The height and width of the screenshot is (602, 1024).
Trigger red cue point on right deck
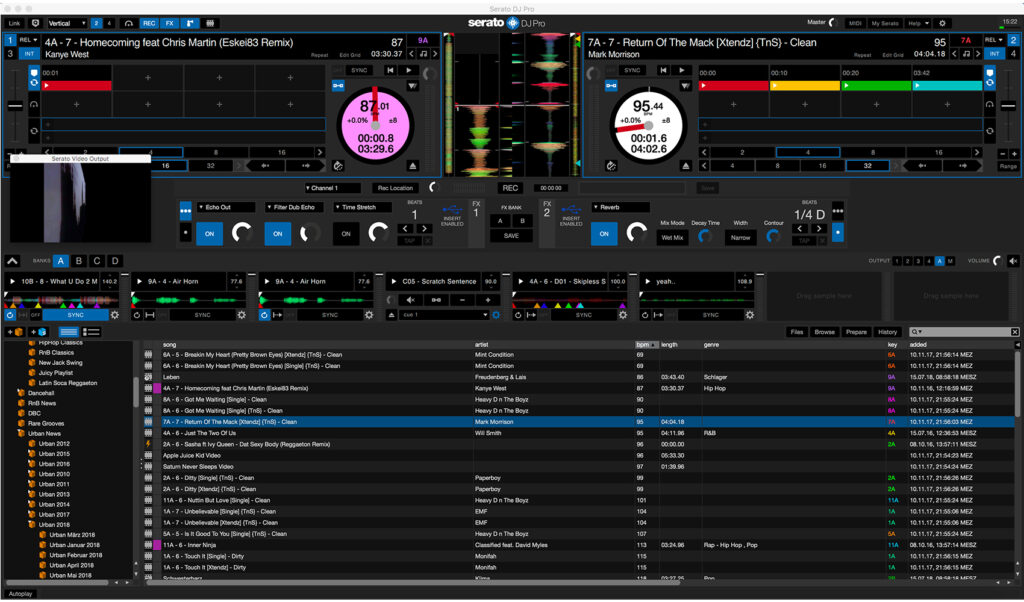[x=733, y=86]
